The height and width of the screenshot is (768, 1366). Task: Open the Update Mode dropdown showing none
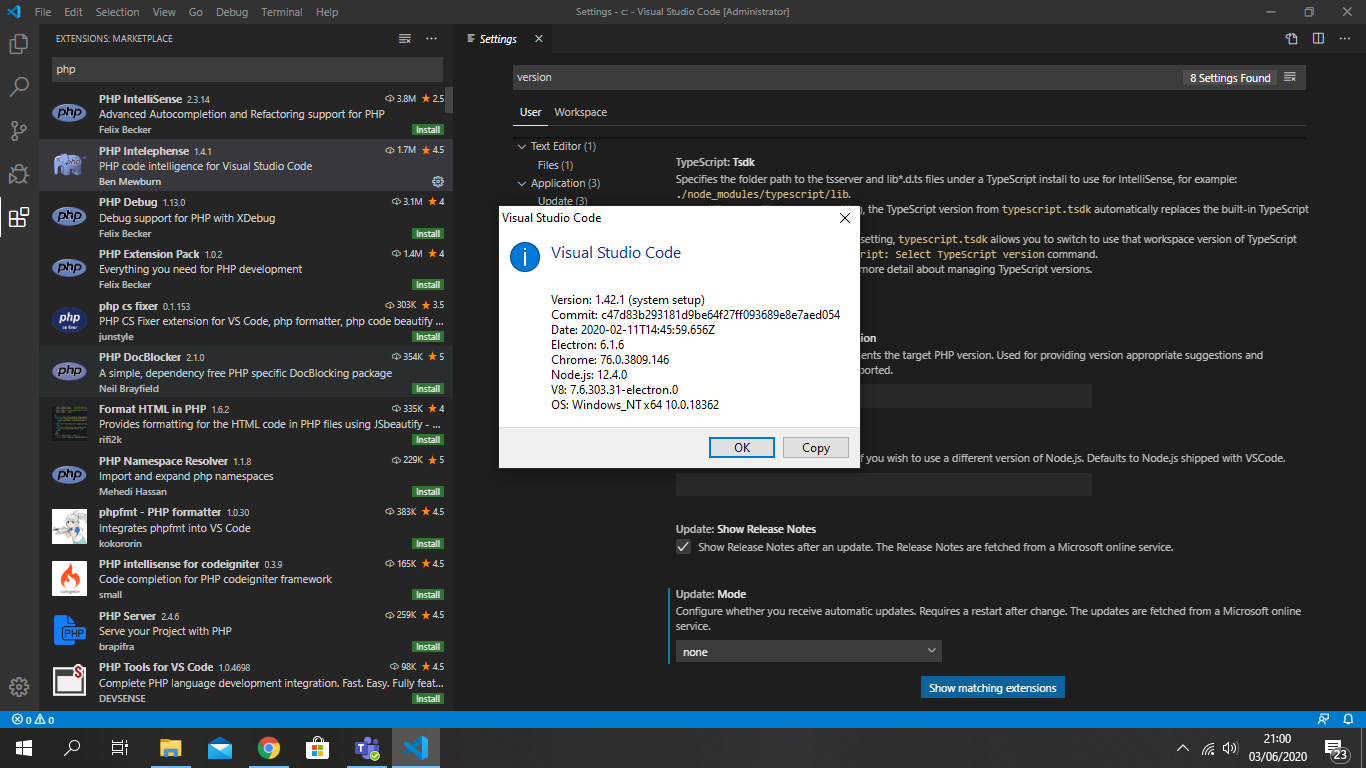tap(808, 650)
